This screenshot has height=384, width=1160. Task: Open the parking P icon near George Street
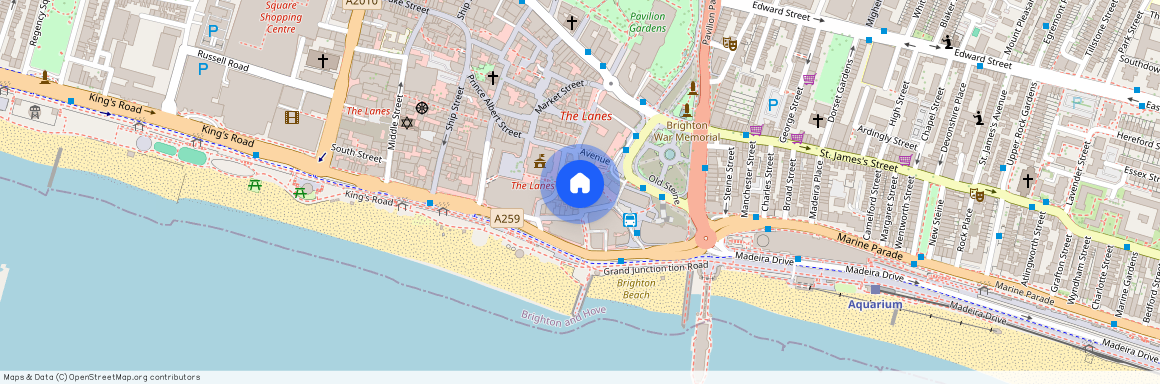click(773, 105)
